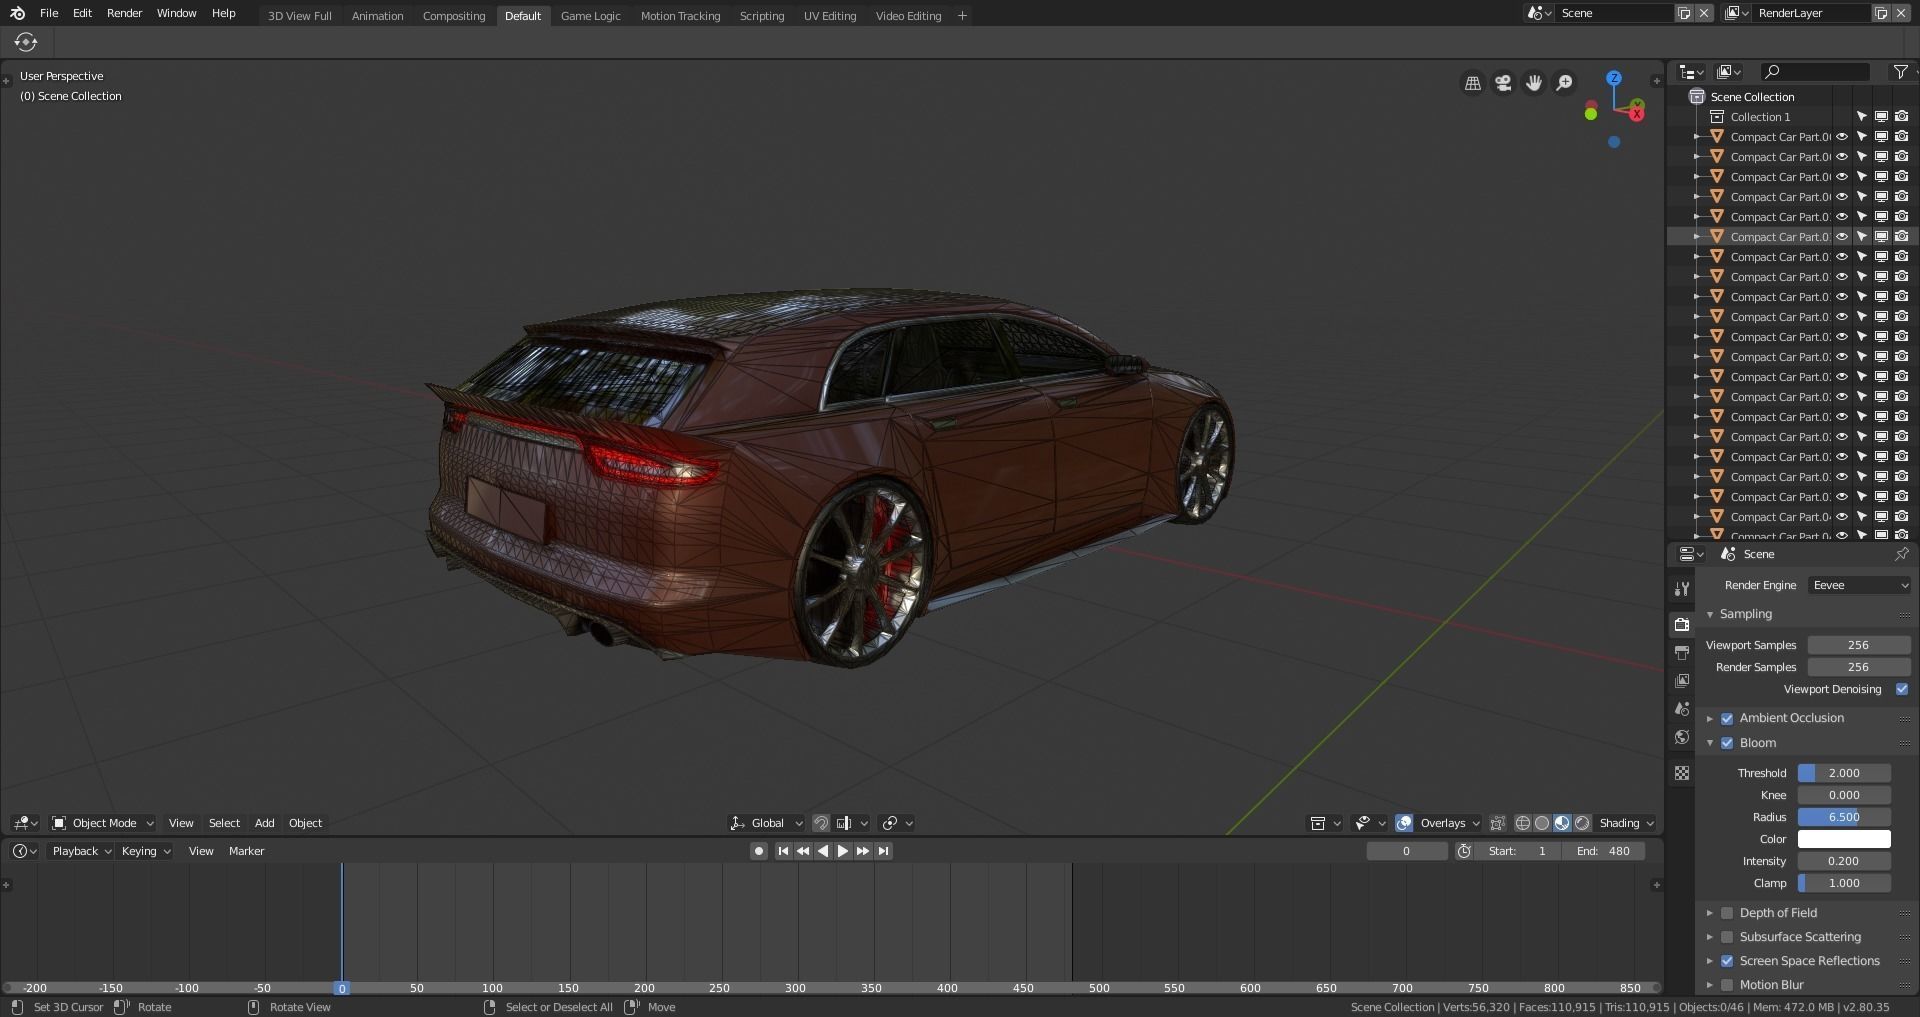
Task: Toggle Overlays display button
Action: coord(1404,823)
